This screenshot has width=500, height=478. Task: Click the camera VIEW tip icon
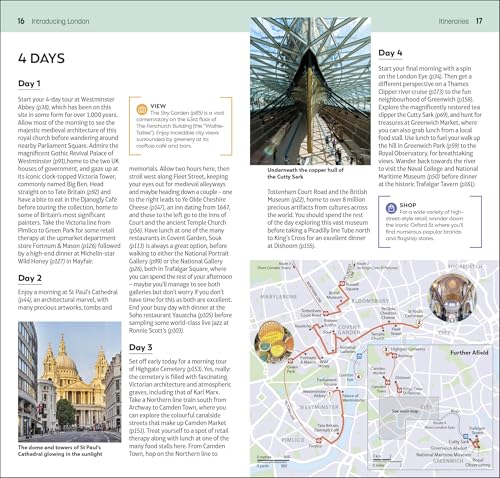tap(142, 109)
